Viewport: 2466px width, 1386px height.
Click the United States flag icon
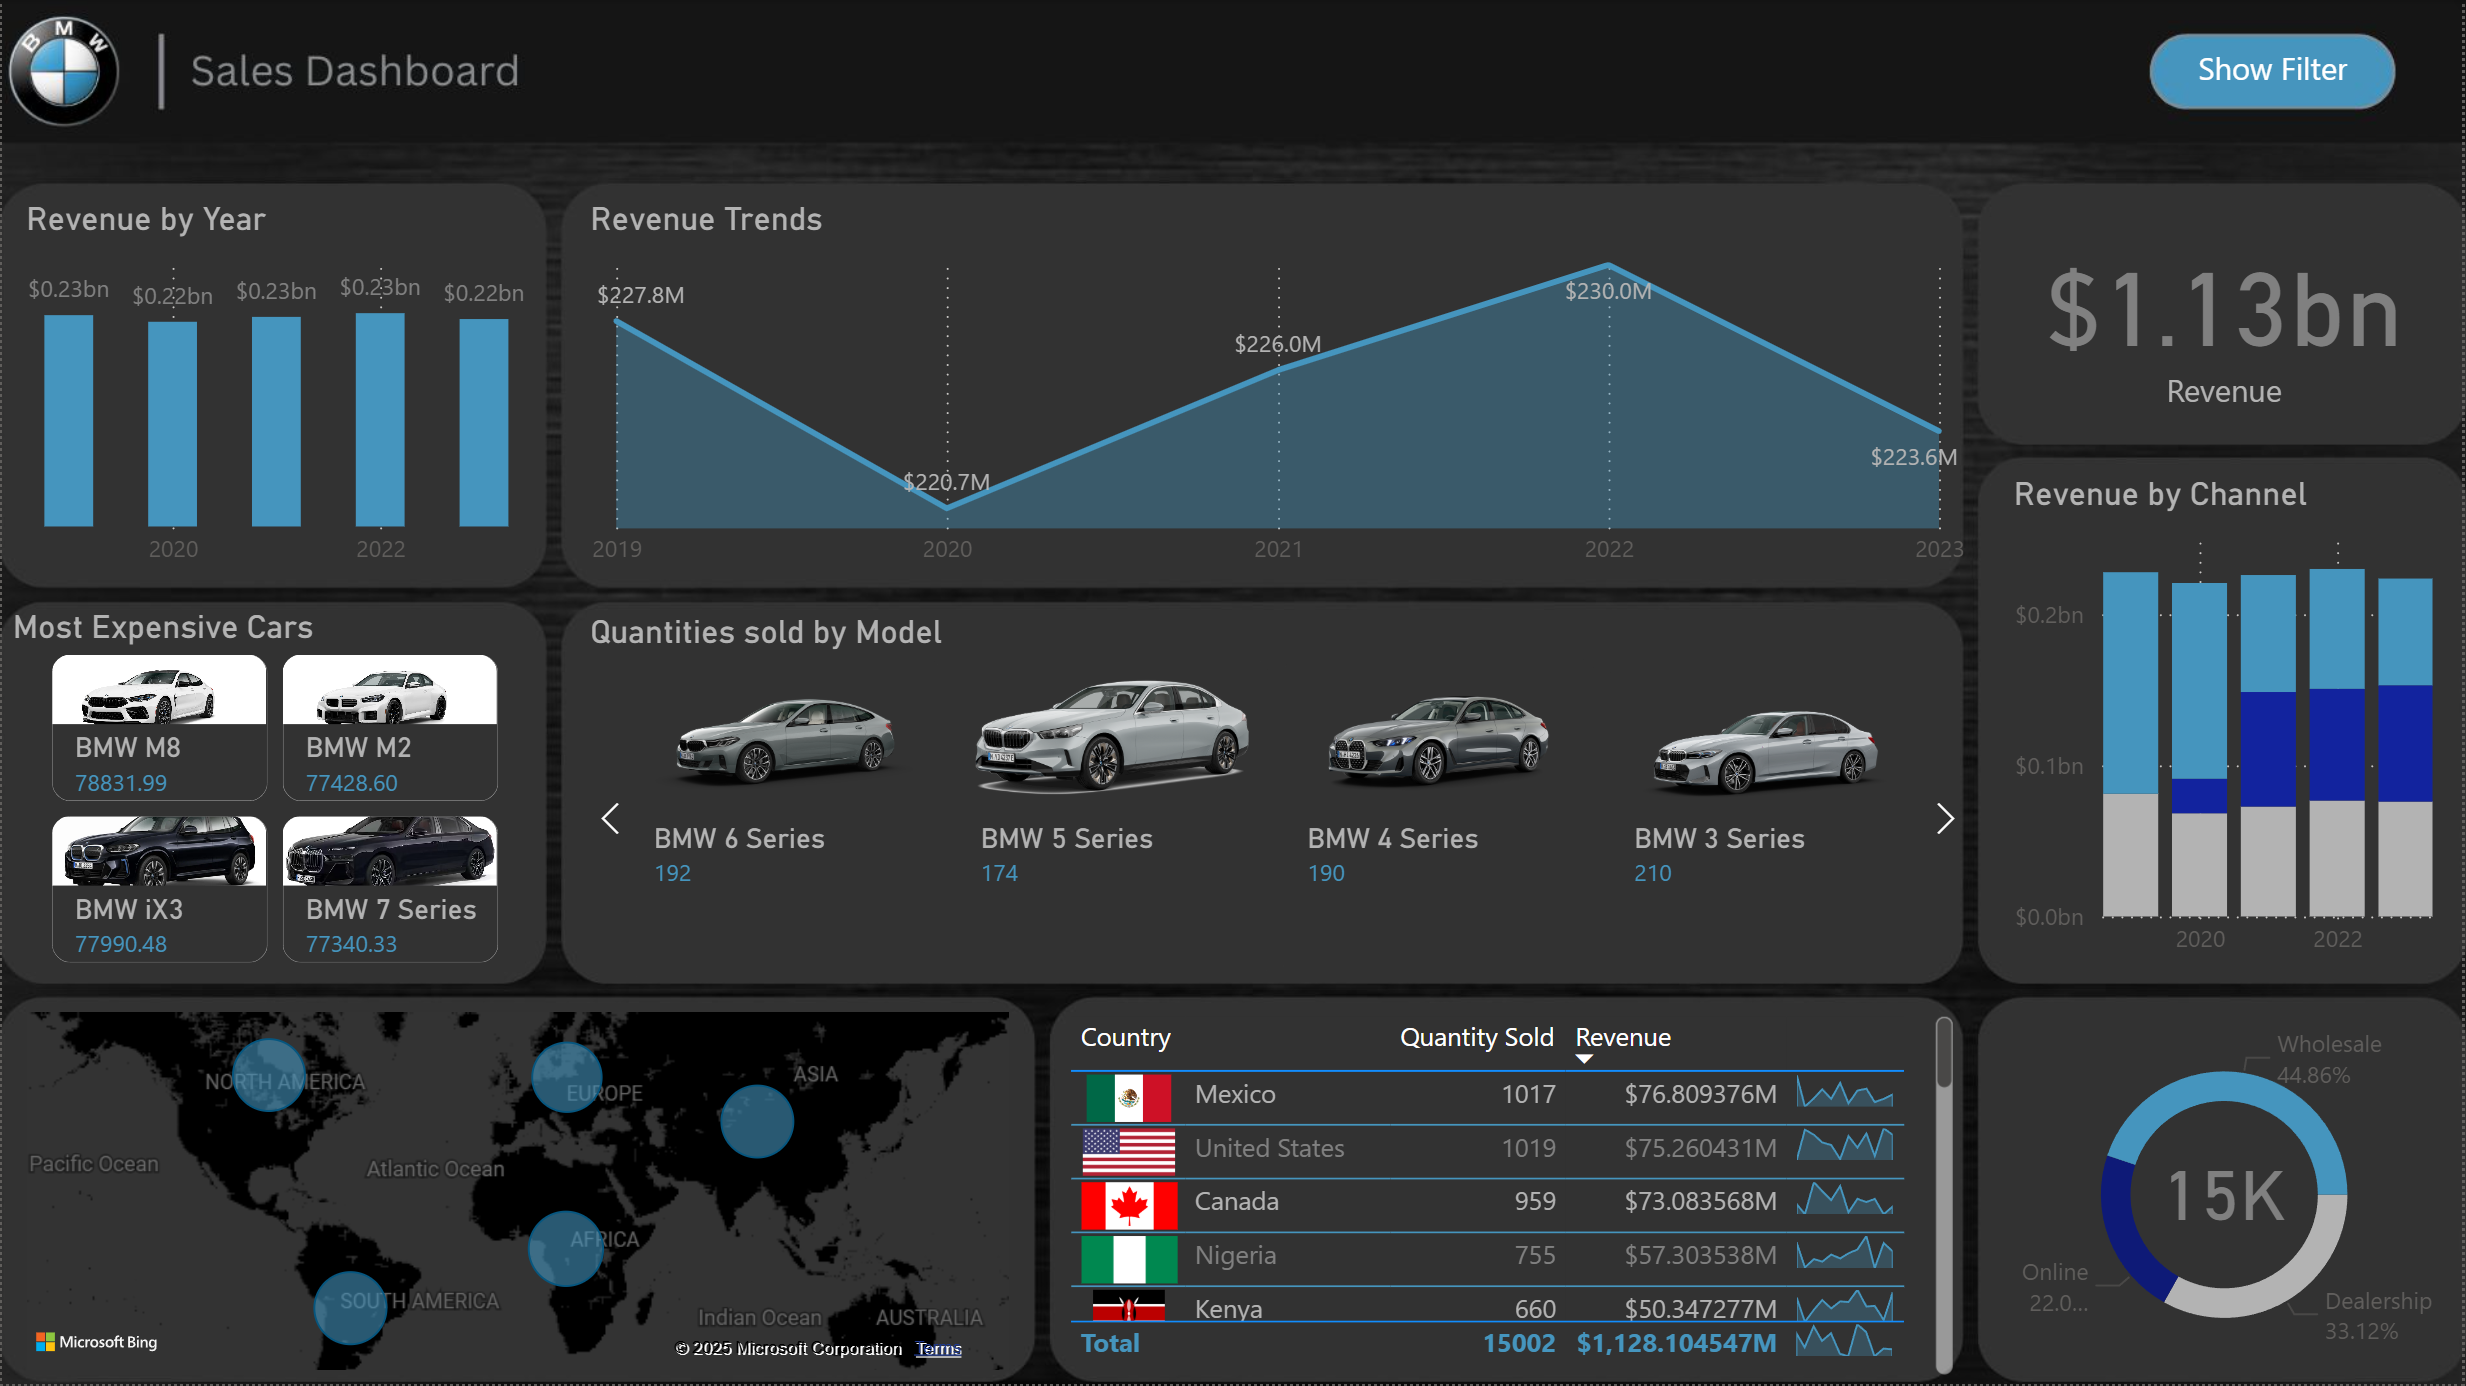[1128, 1151]
